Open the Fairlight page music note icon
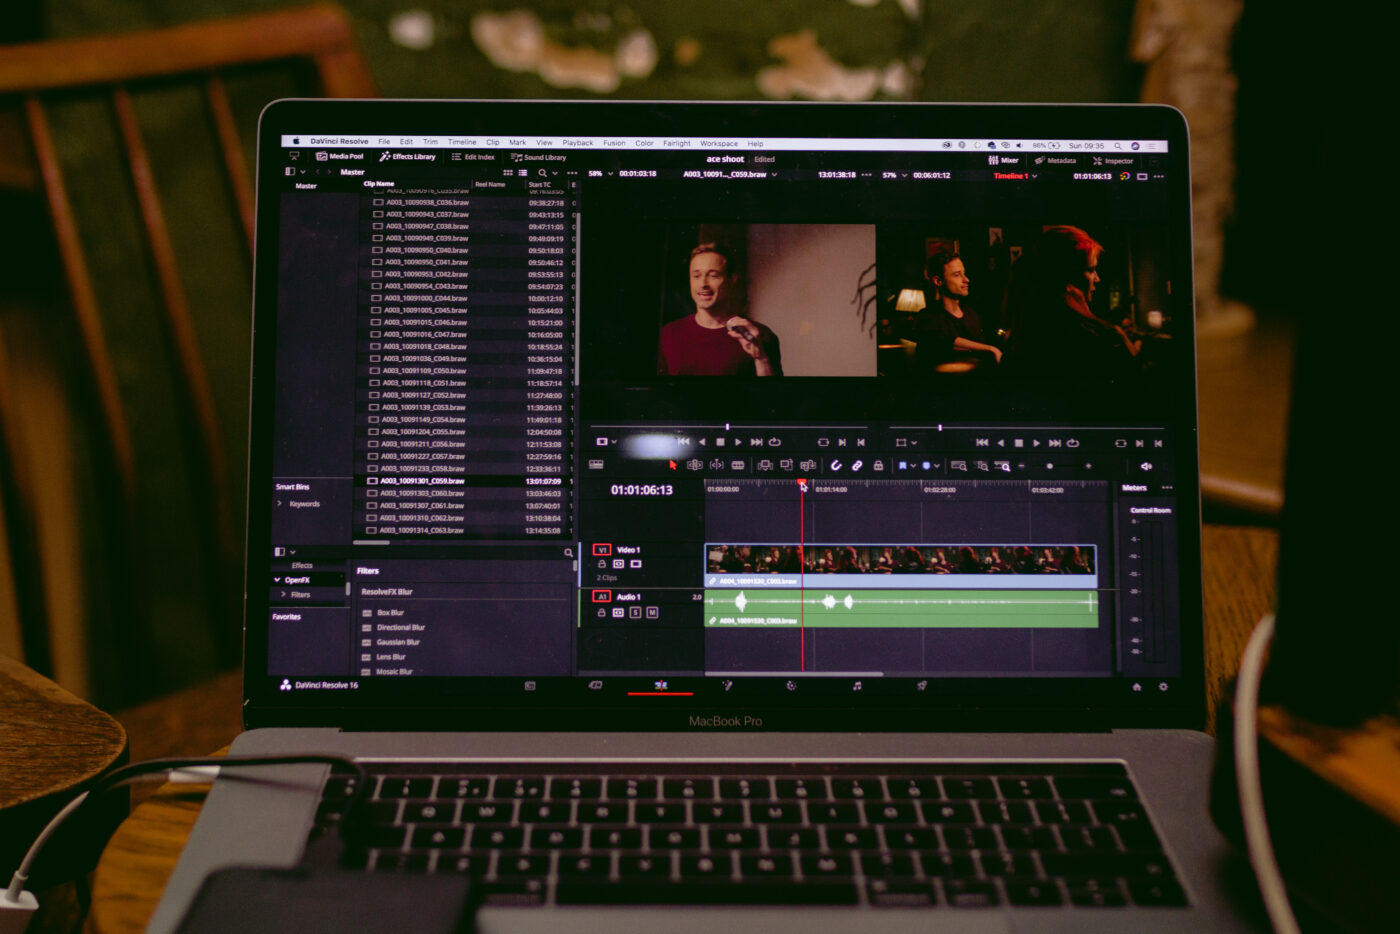Image resolution: width=1400 pixels, height=934 pixels. (x=857, y=685)
